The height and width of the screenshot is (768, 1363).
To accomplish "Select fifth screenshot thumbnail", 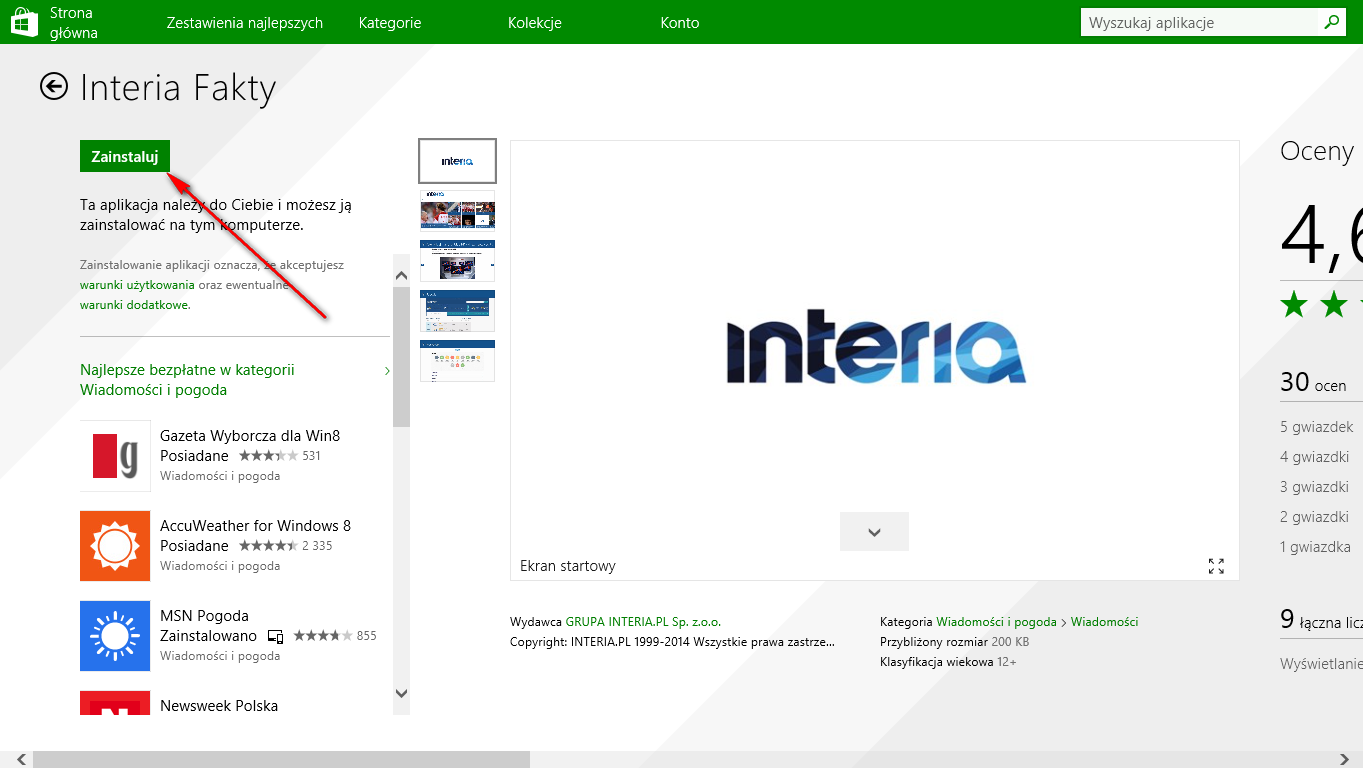I will click(x=457, y=361).
